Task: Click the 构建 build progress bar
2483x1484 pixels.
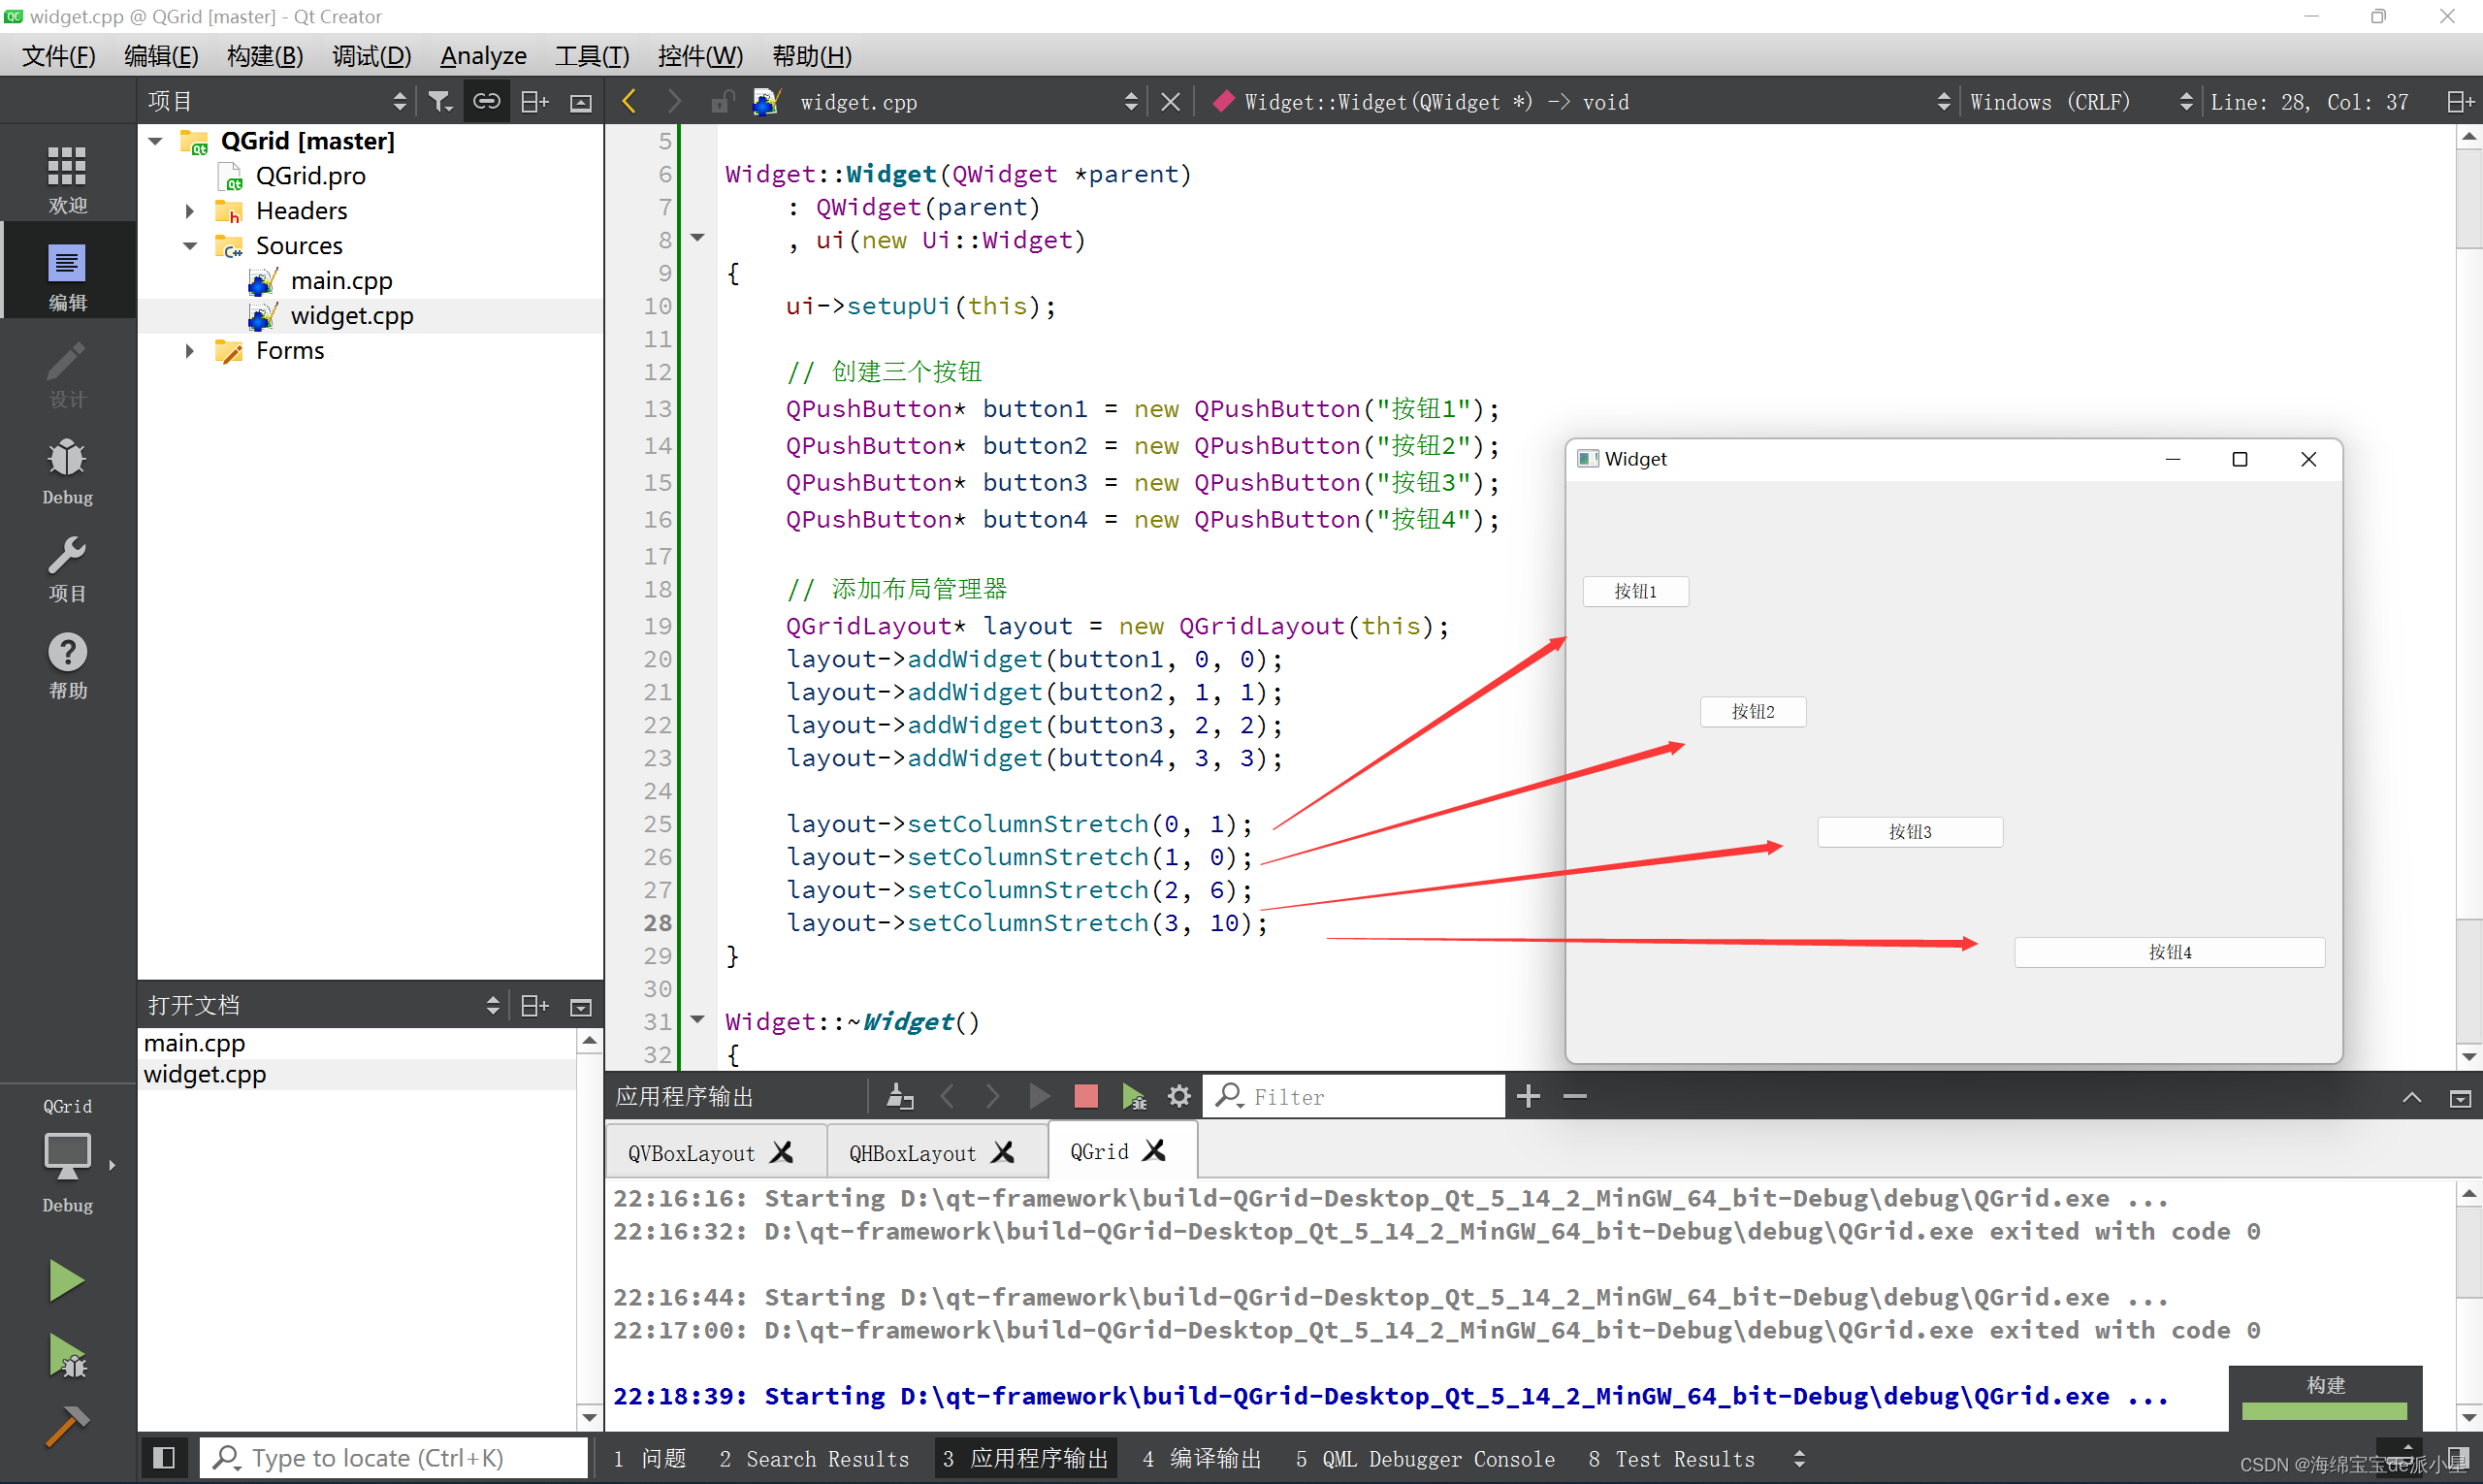Action: tap(2325, 1411)
